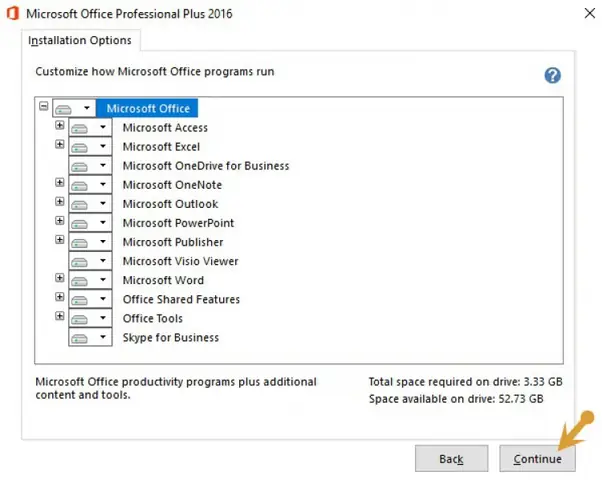Open install option dropdown for Microsoft Excel
The height and width of the screenshot is (480, 602).
pos(90,146)
